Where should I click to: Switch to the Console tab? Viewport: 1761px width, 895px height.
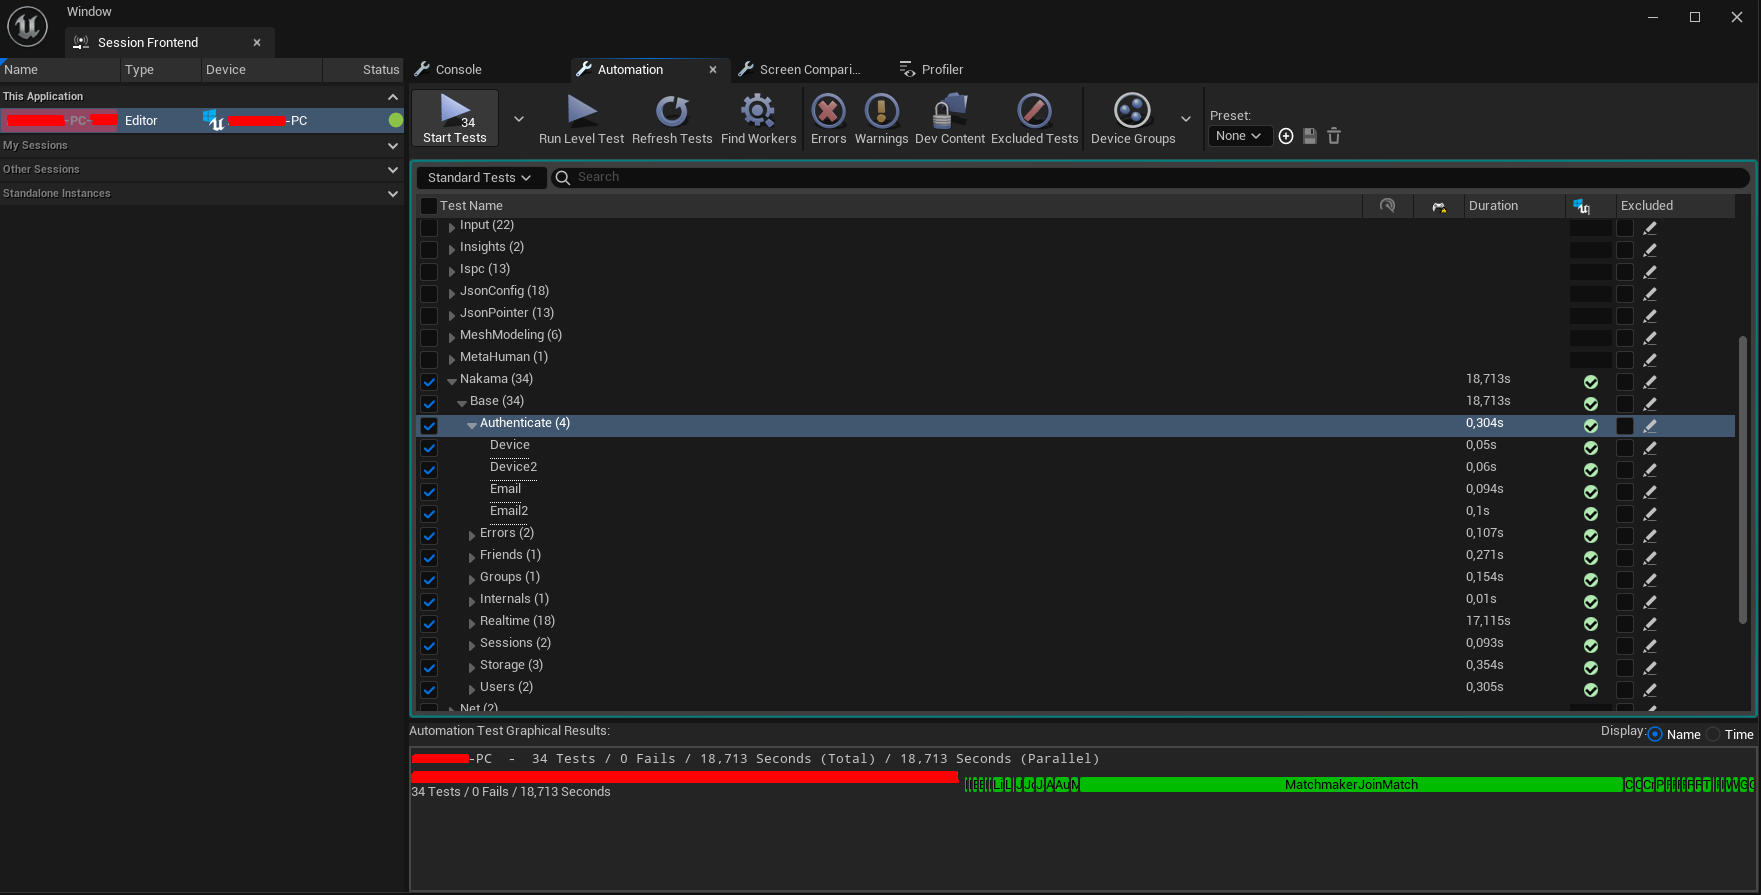coord(458,70)
